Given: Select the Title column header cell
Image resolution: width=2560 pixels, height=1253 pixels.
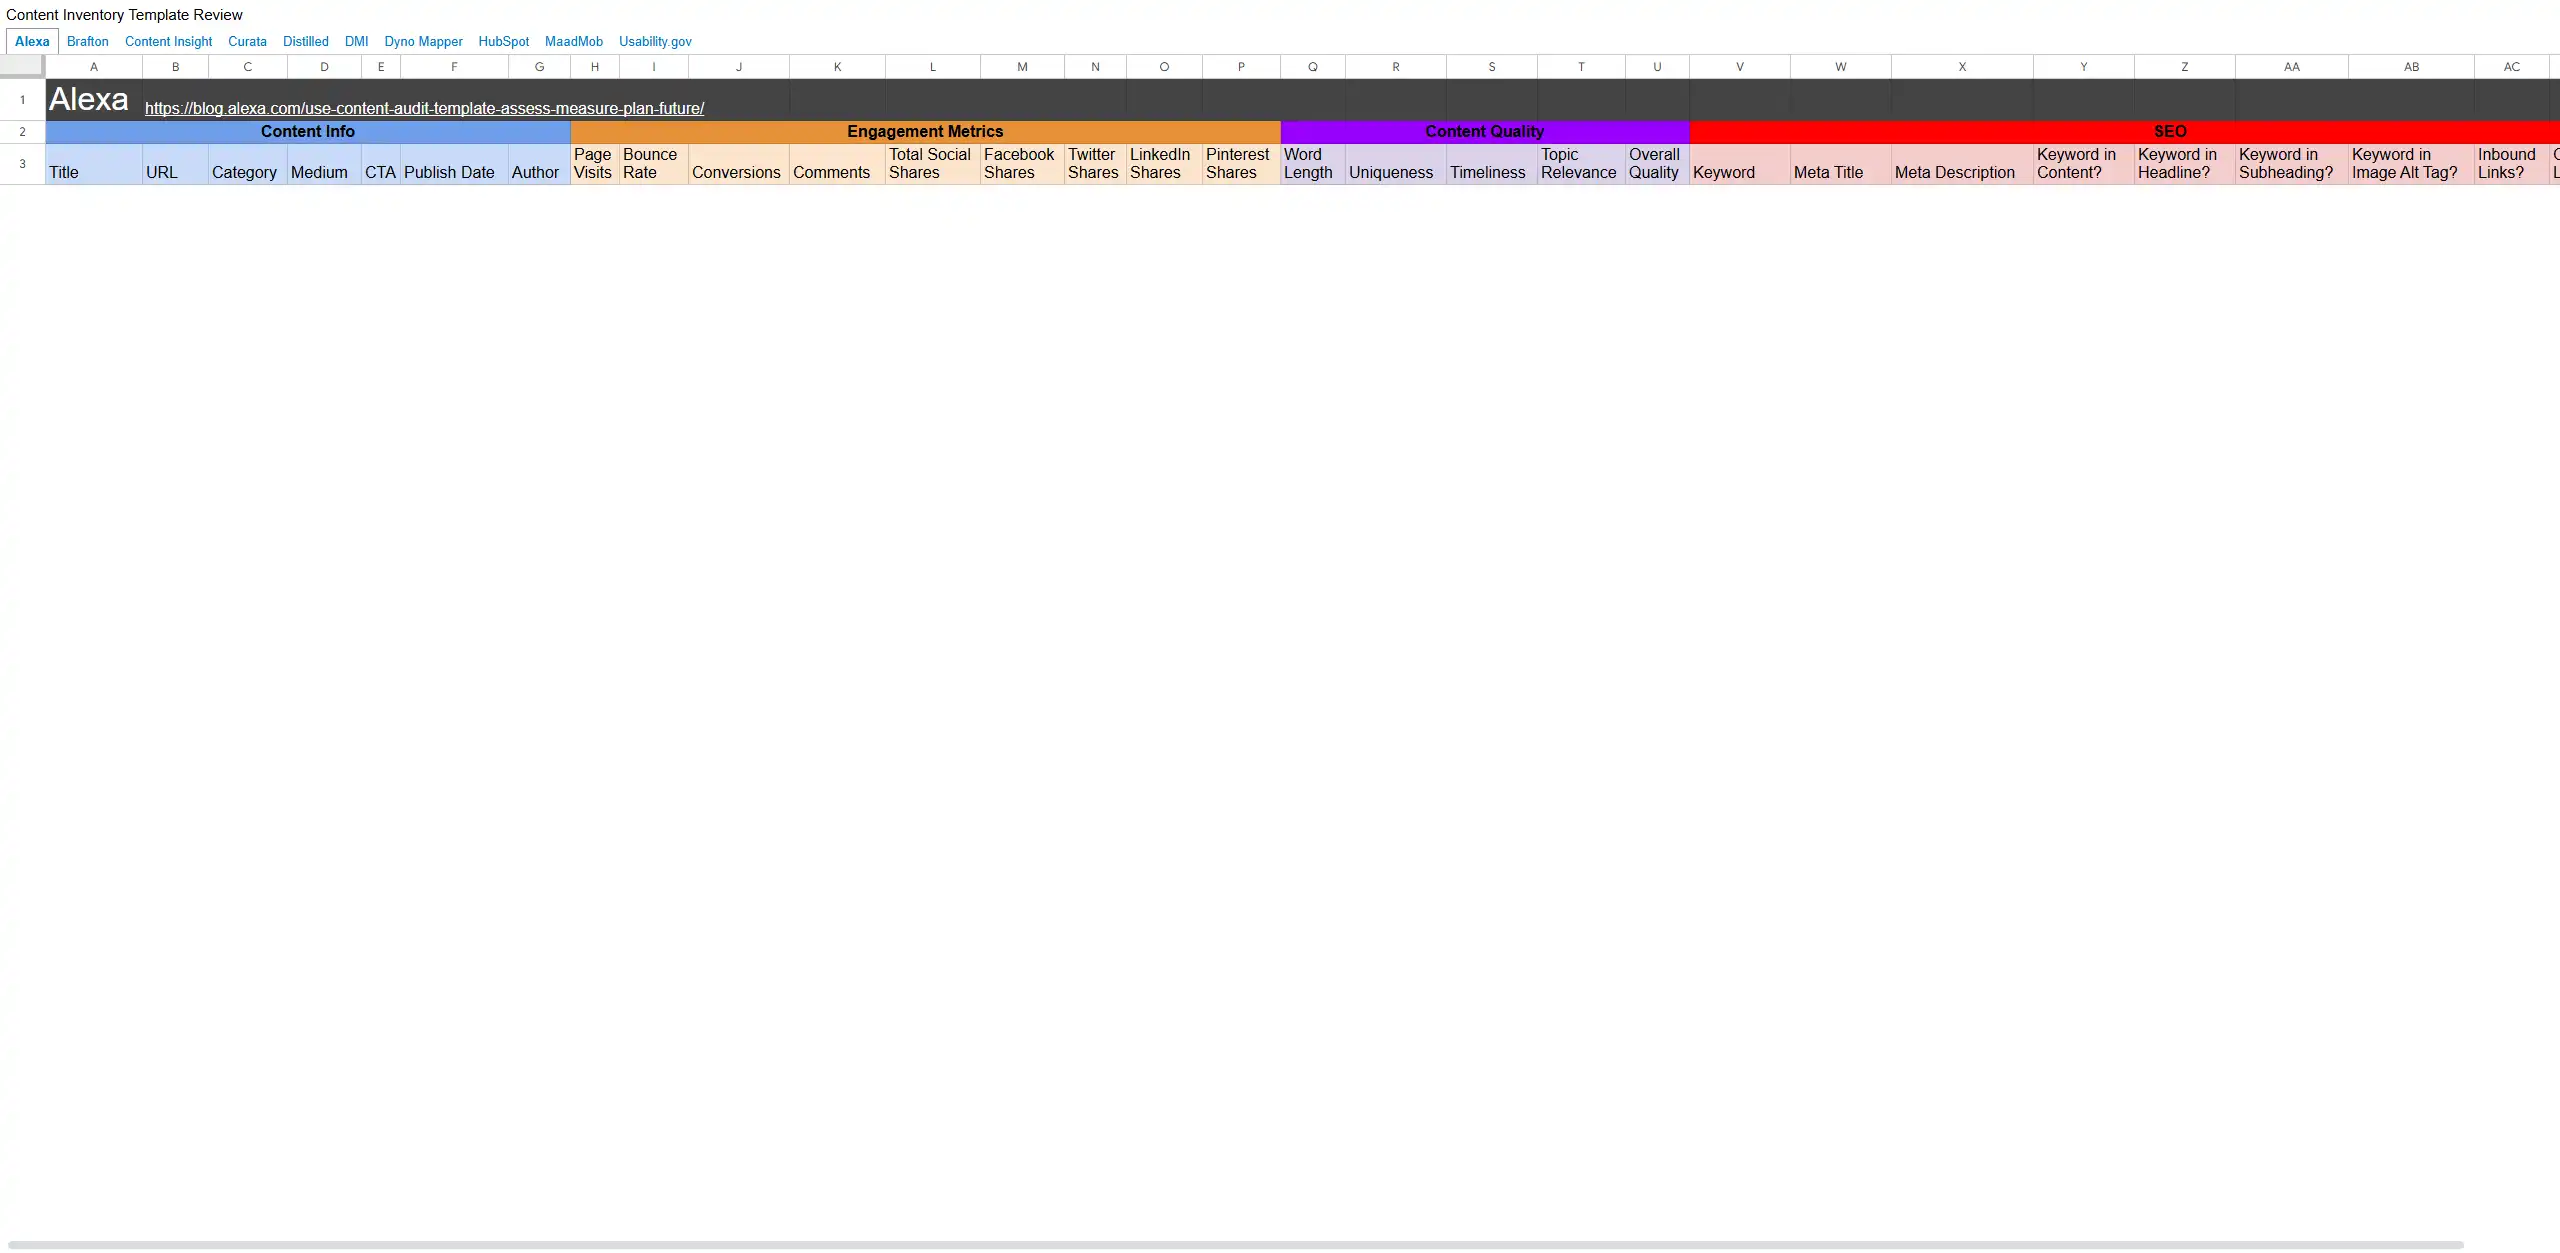Looking at the screenshot, I should (94, 164).
